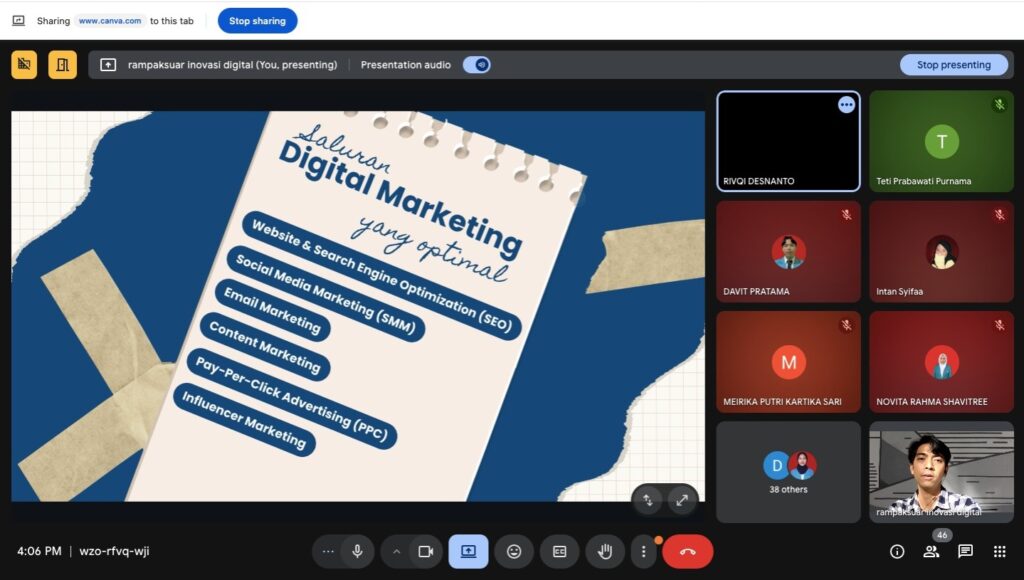The image size is (1024, 580).
Task: Click the Stop sharing button
Action: point(257,20)
